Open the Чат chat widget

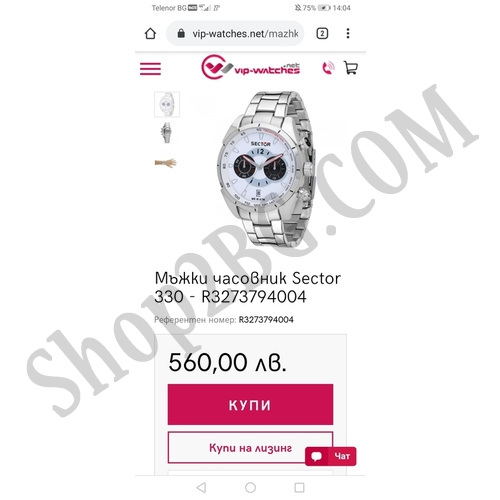(x=331, y=456)
